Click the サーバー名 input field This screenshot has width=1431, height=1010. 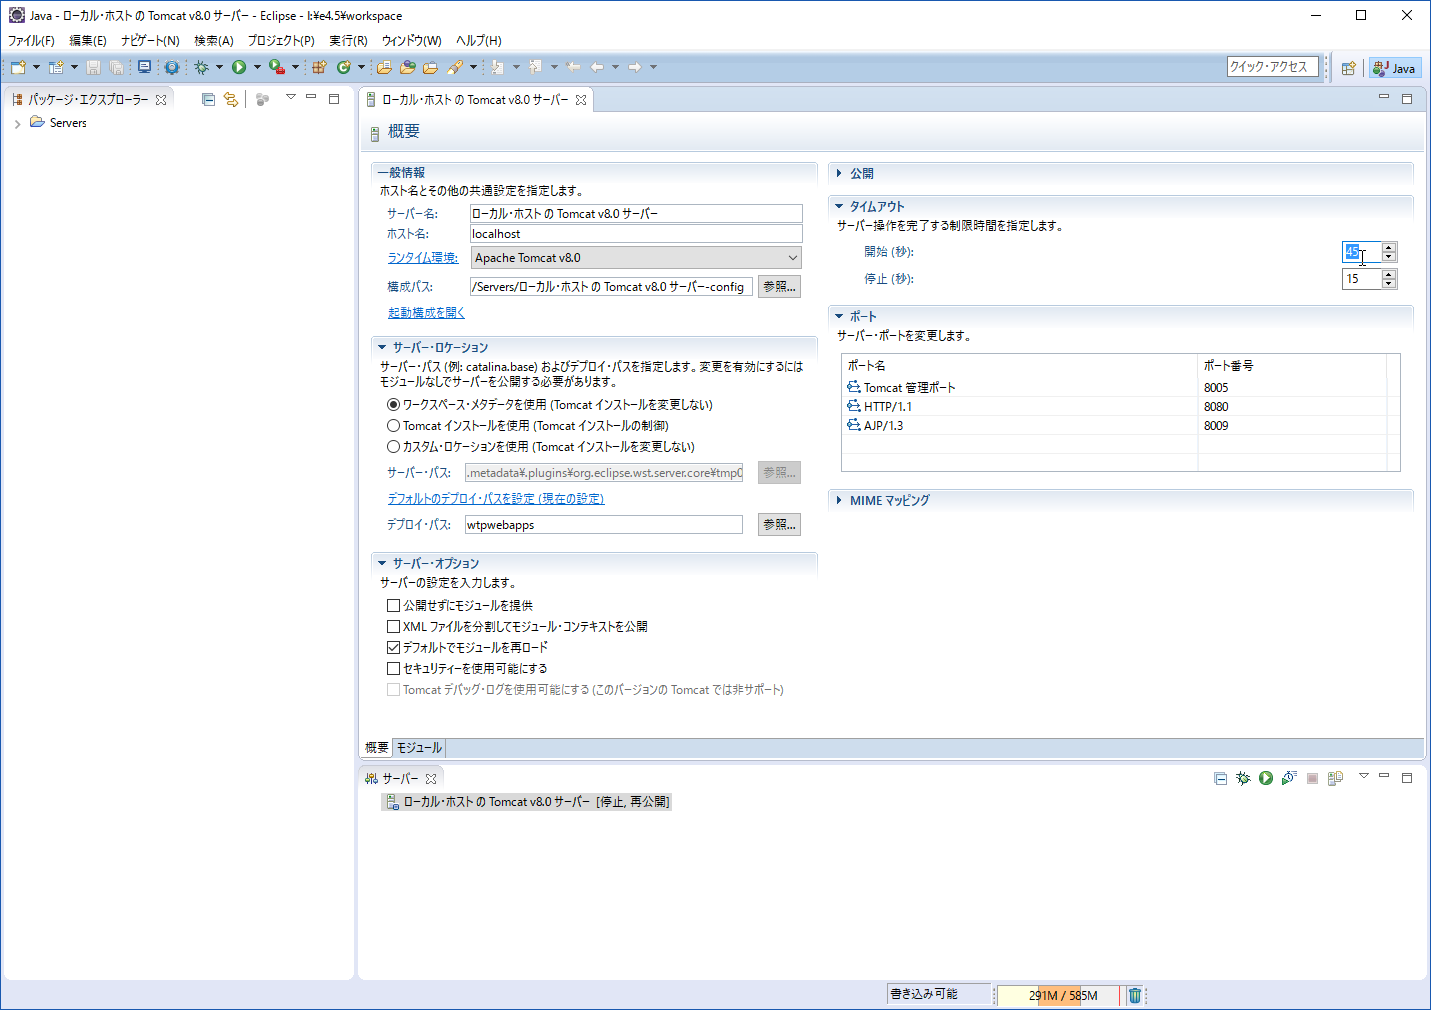pos(636,213)
